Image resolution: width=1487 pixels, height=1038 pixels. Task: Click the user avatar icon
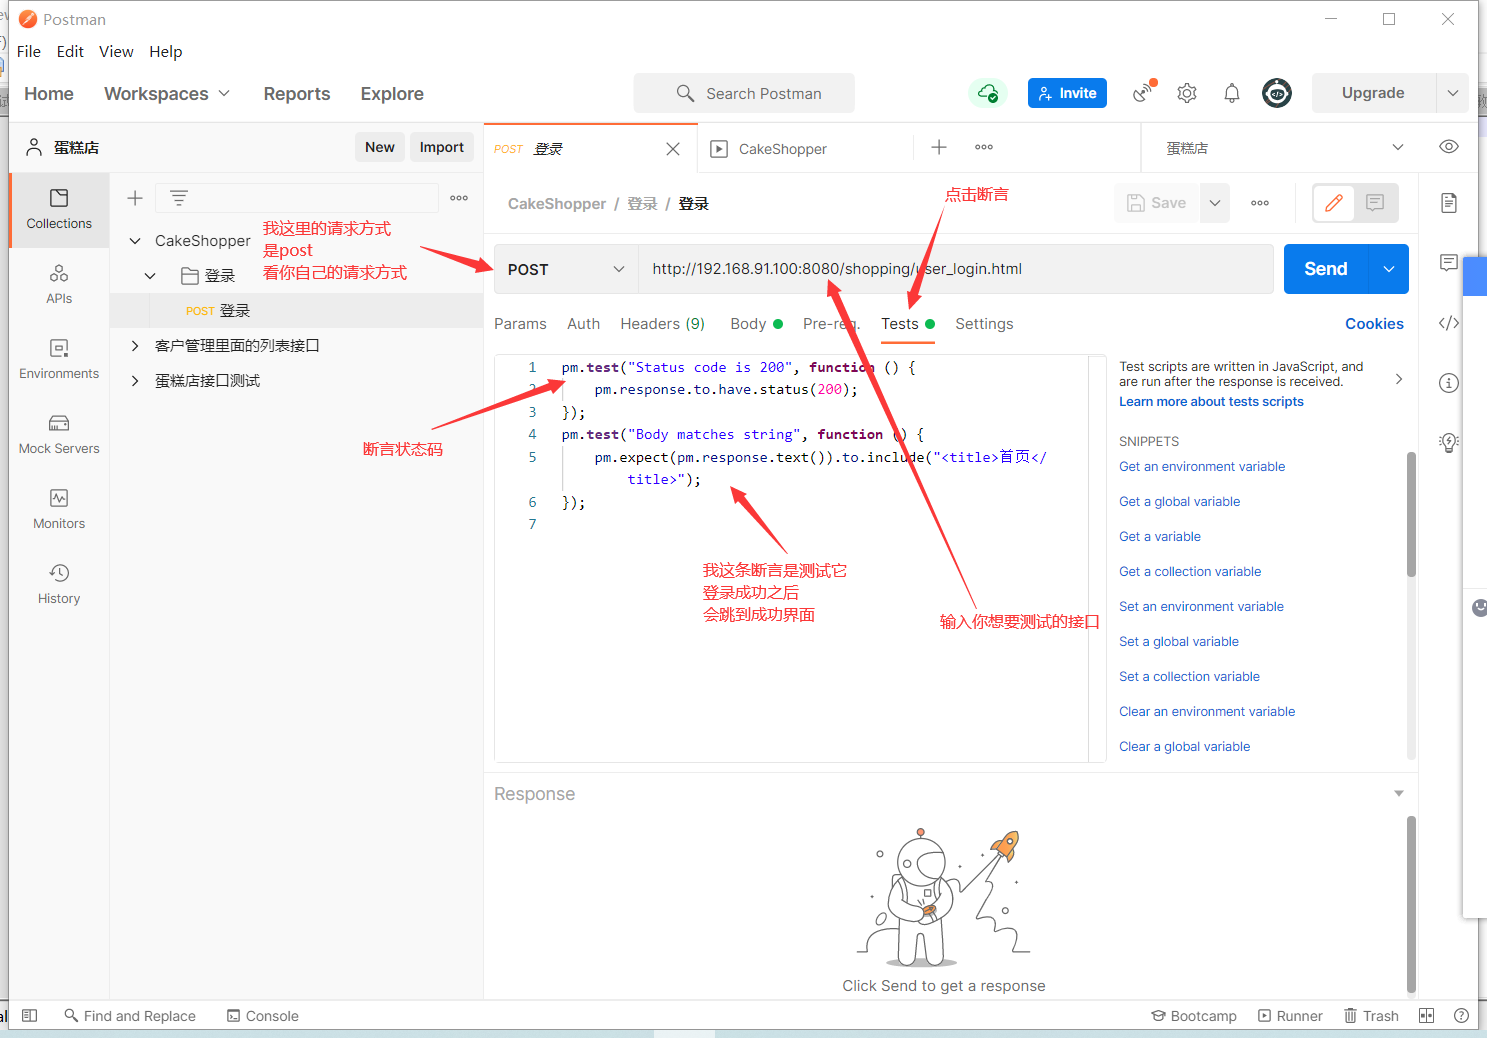coord(1277,93)
